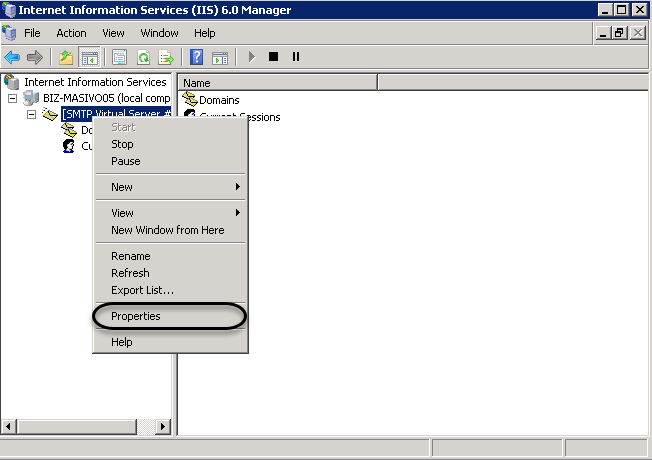Click the Stop item square icon
The width and height of the screenshot is (652, 460).
click(273, 57)
